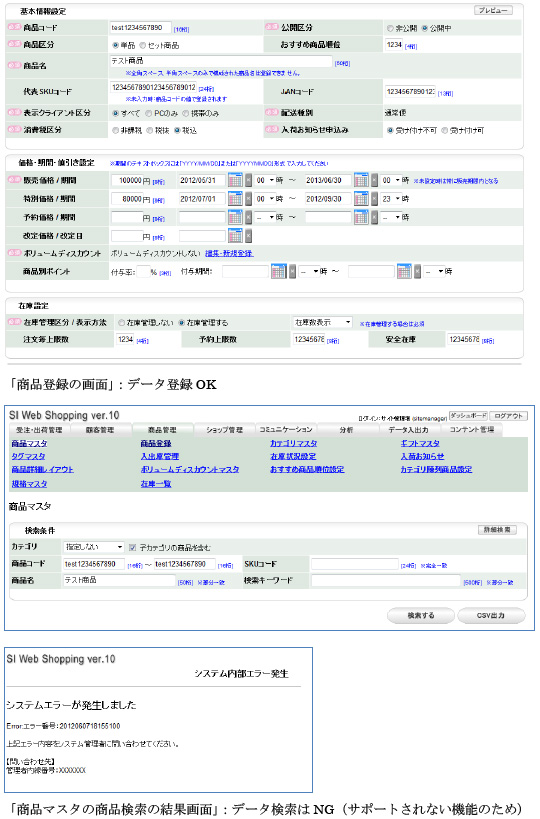The image size is (540, 819).
Task: Open 販売価格 end hour dropdown
Action: (391, 180)
